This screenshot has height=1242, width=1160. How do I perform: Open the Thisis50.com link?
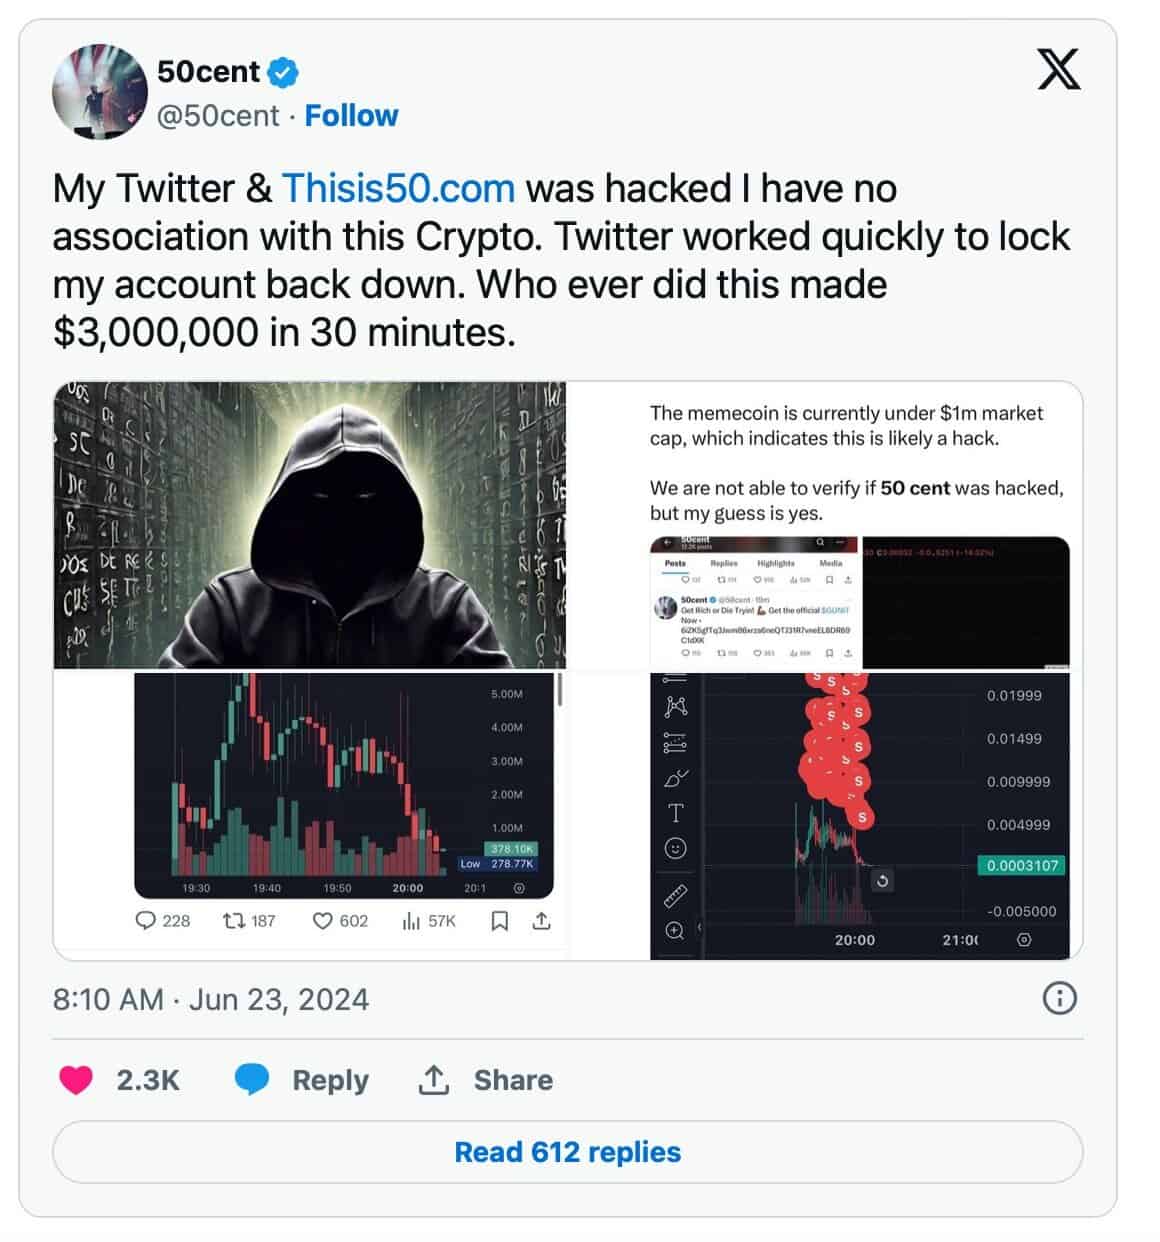398,188
